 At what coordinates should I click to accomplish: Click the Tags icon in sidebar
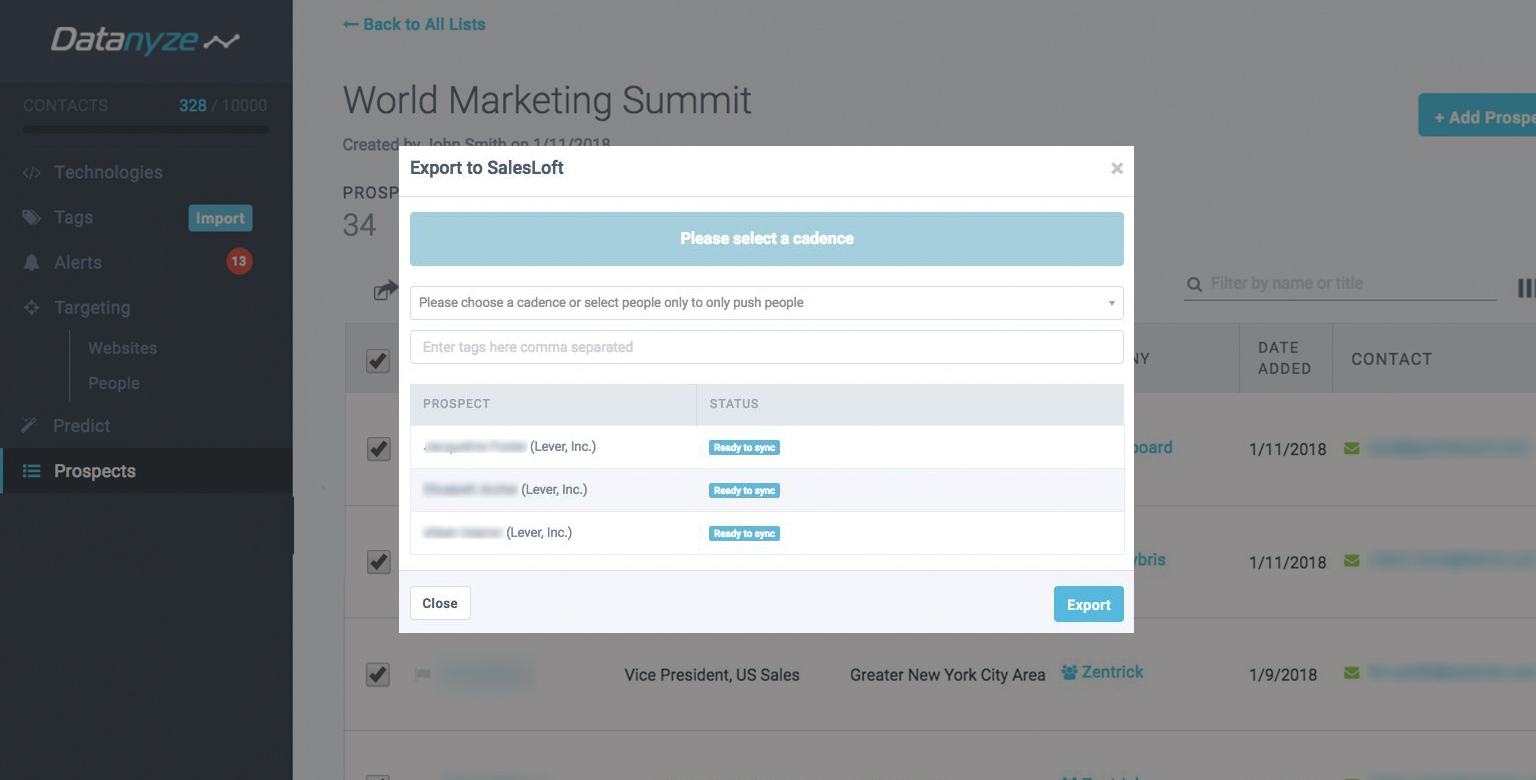pyautogui.click(x=32, y=218)
